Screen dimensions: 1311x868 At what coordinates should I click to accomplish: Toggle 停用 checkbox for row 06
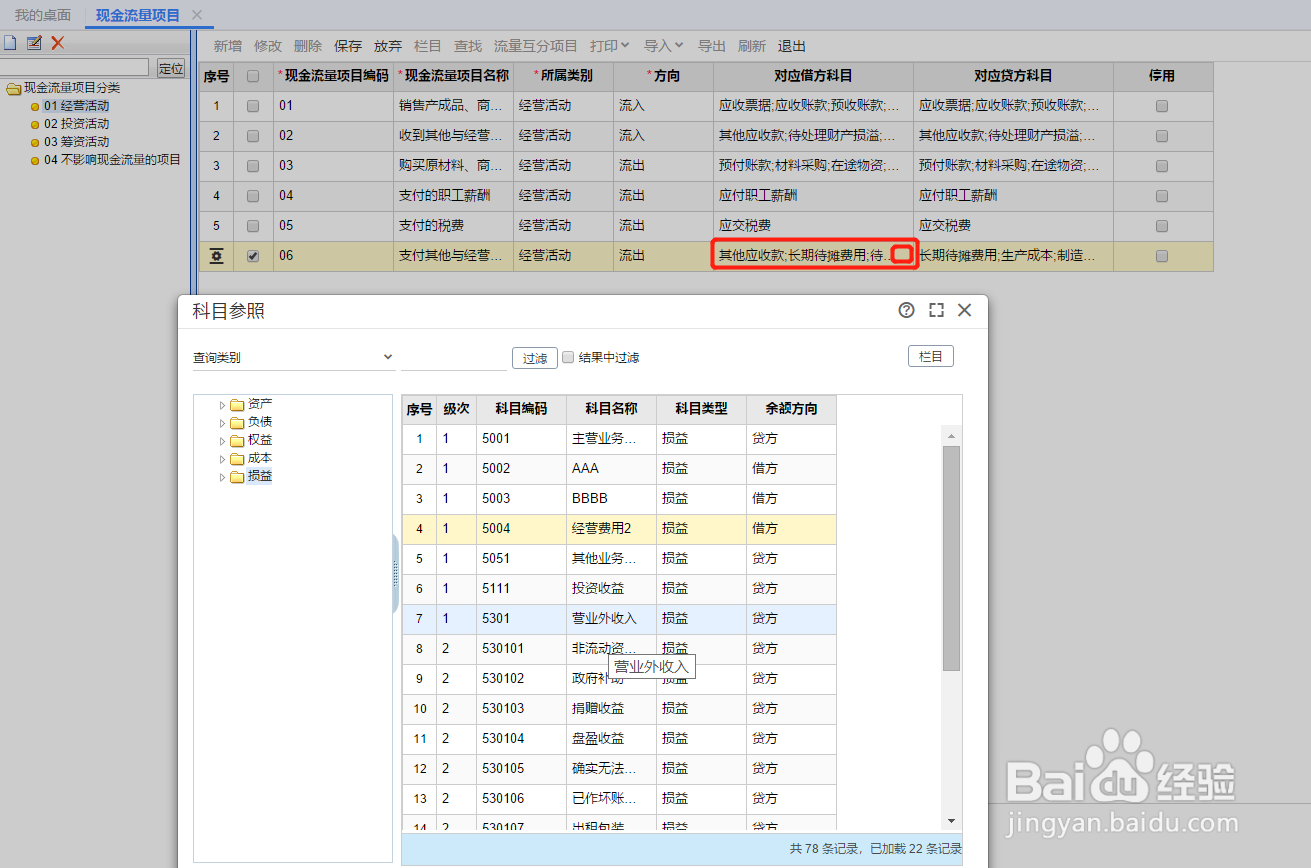1162,256
